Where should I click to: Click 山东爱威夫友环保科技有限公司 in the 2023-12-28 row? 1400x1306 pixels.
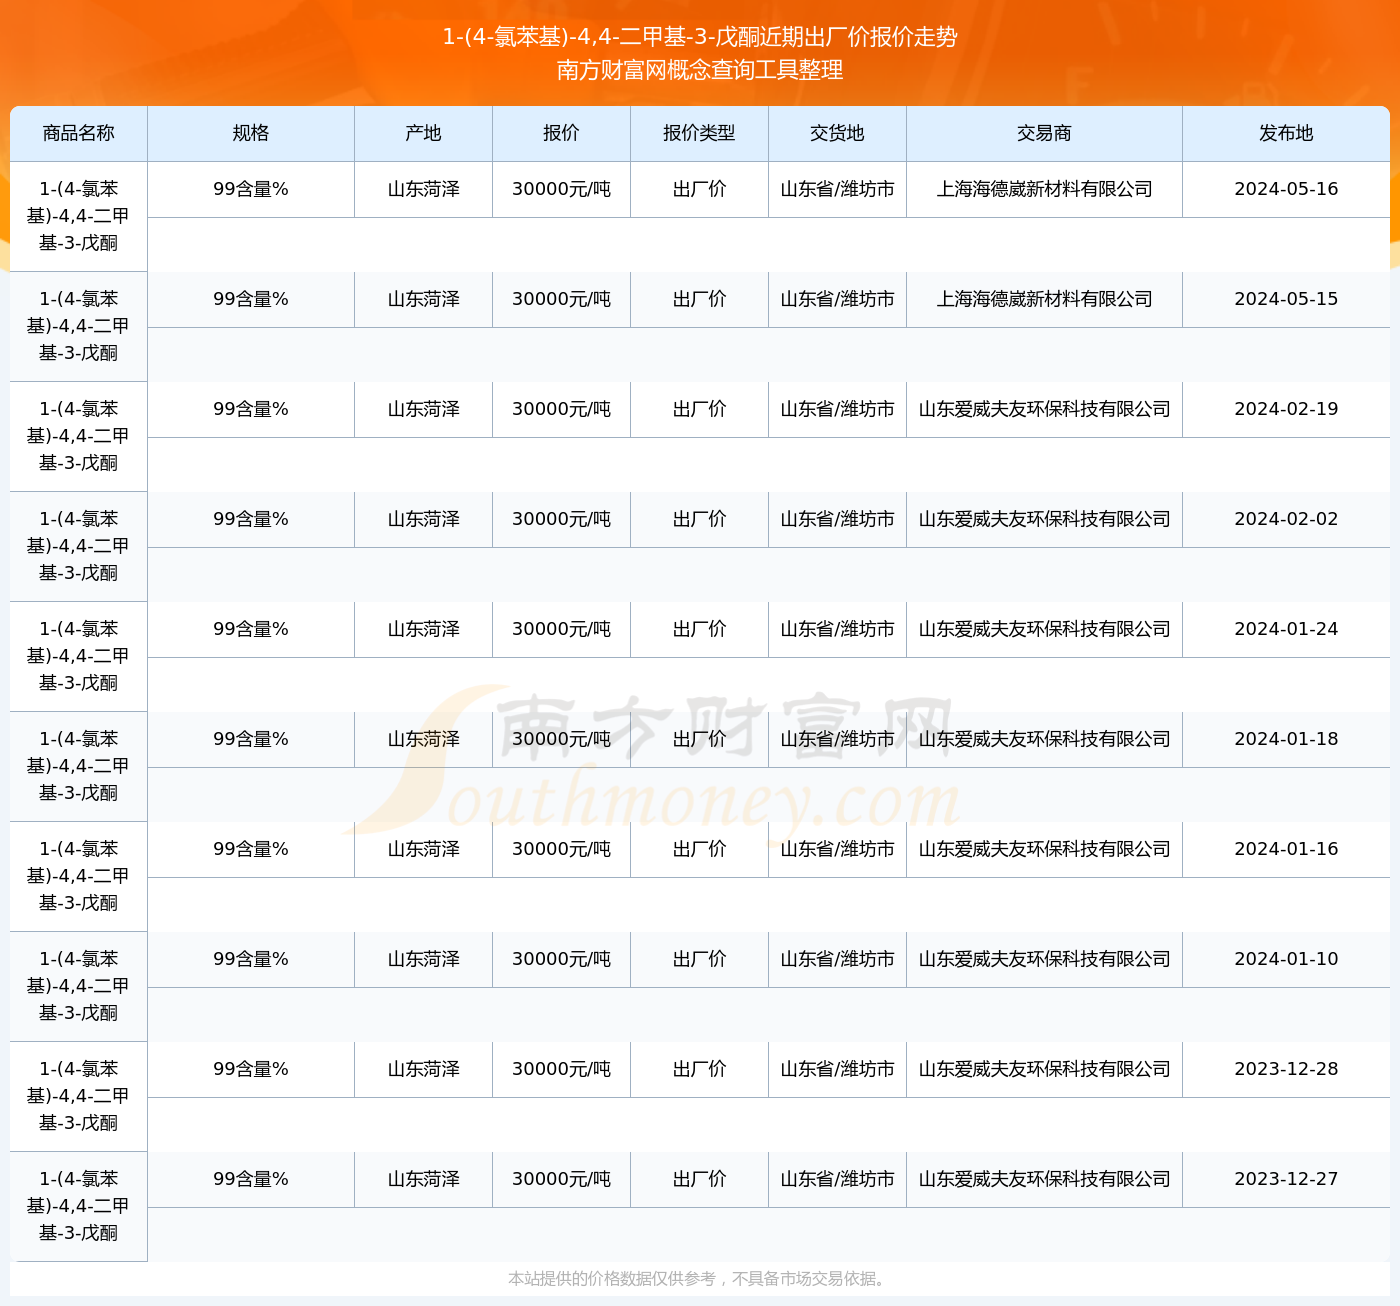point(1044,1069)
